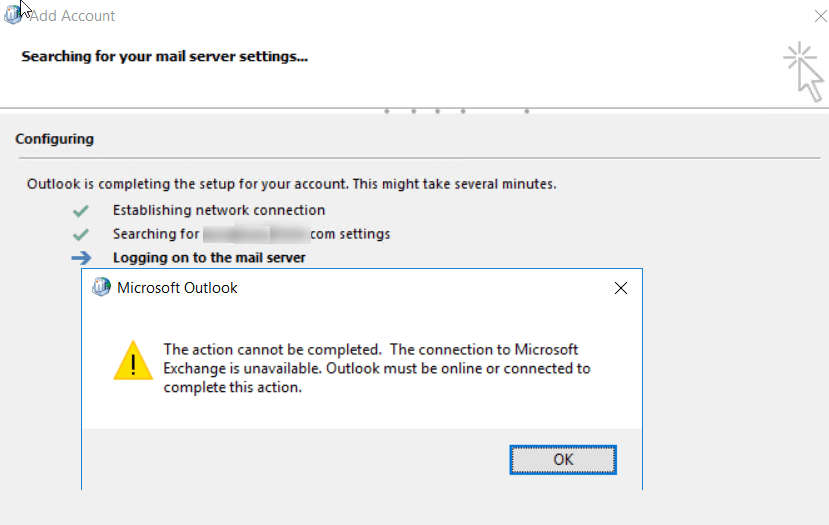Image resolution: width=829 pixels, height=525 pixels.
Task: Click the Outlook icon in the dialog title
Action: [101, 287]
